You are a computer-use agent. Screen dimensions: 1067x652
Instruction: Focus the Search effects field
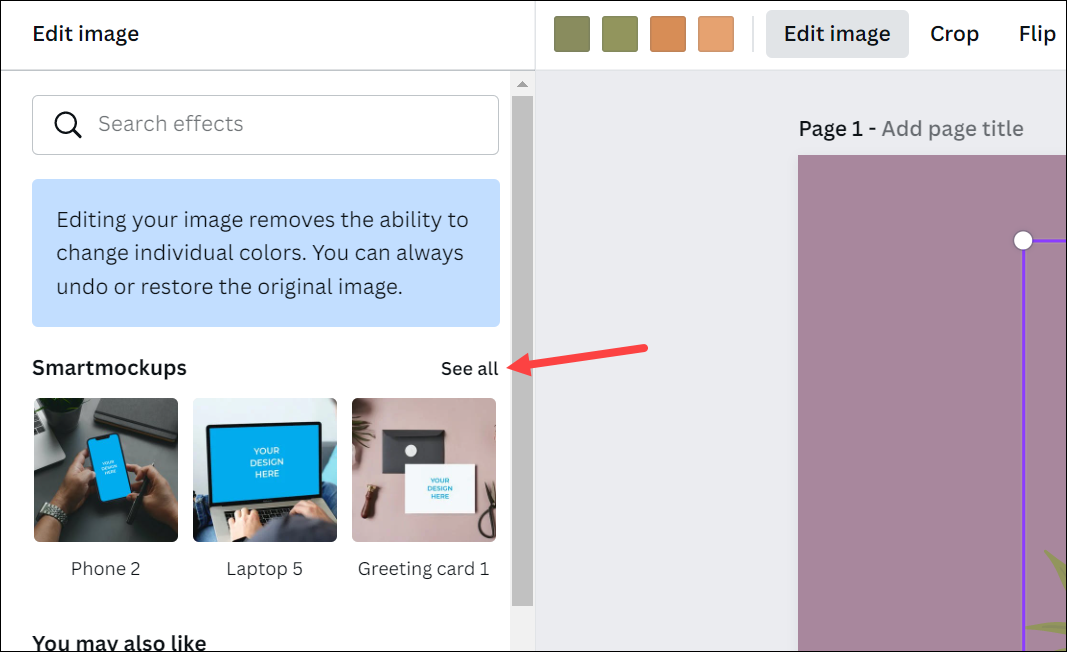coord(265,125)
